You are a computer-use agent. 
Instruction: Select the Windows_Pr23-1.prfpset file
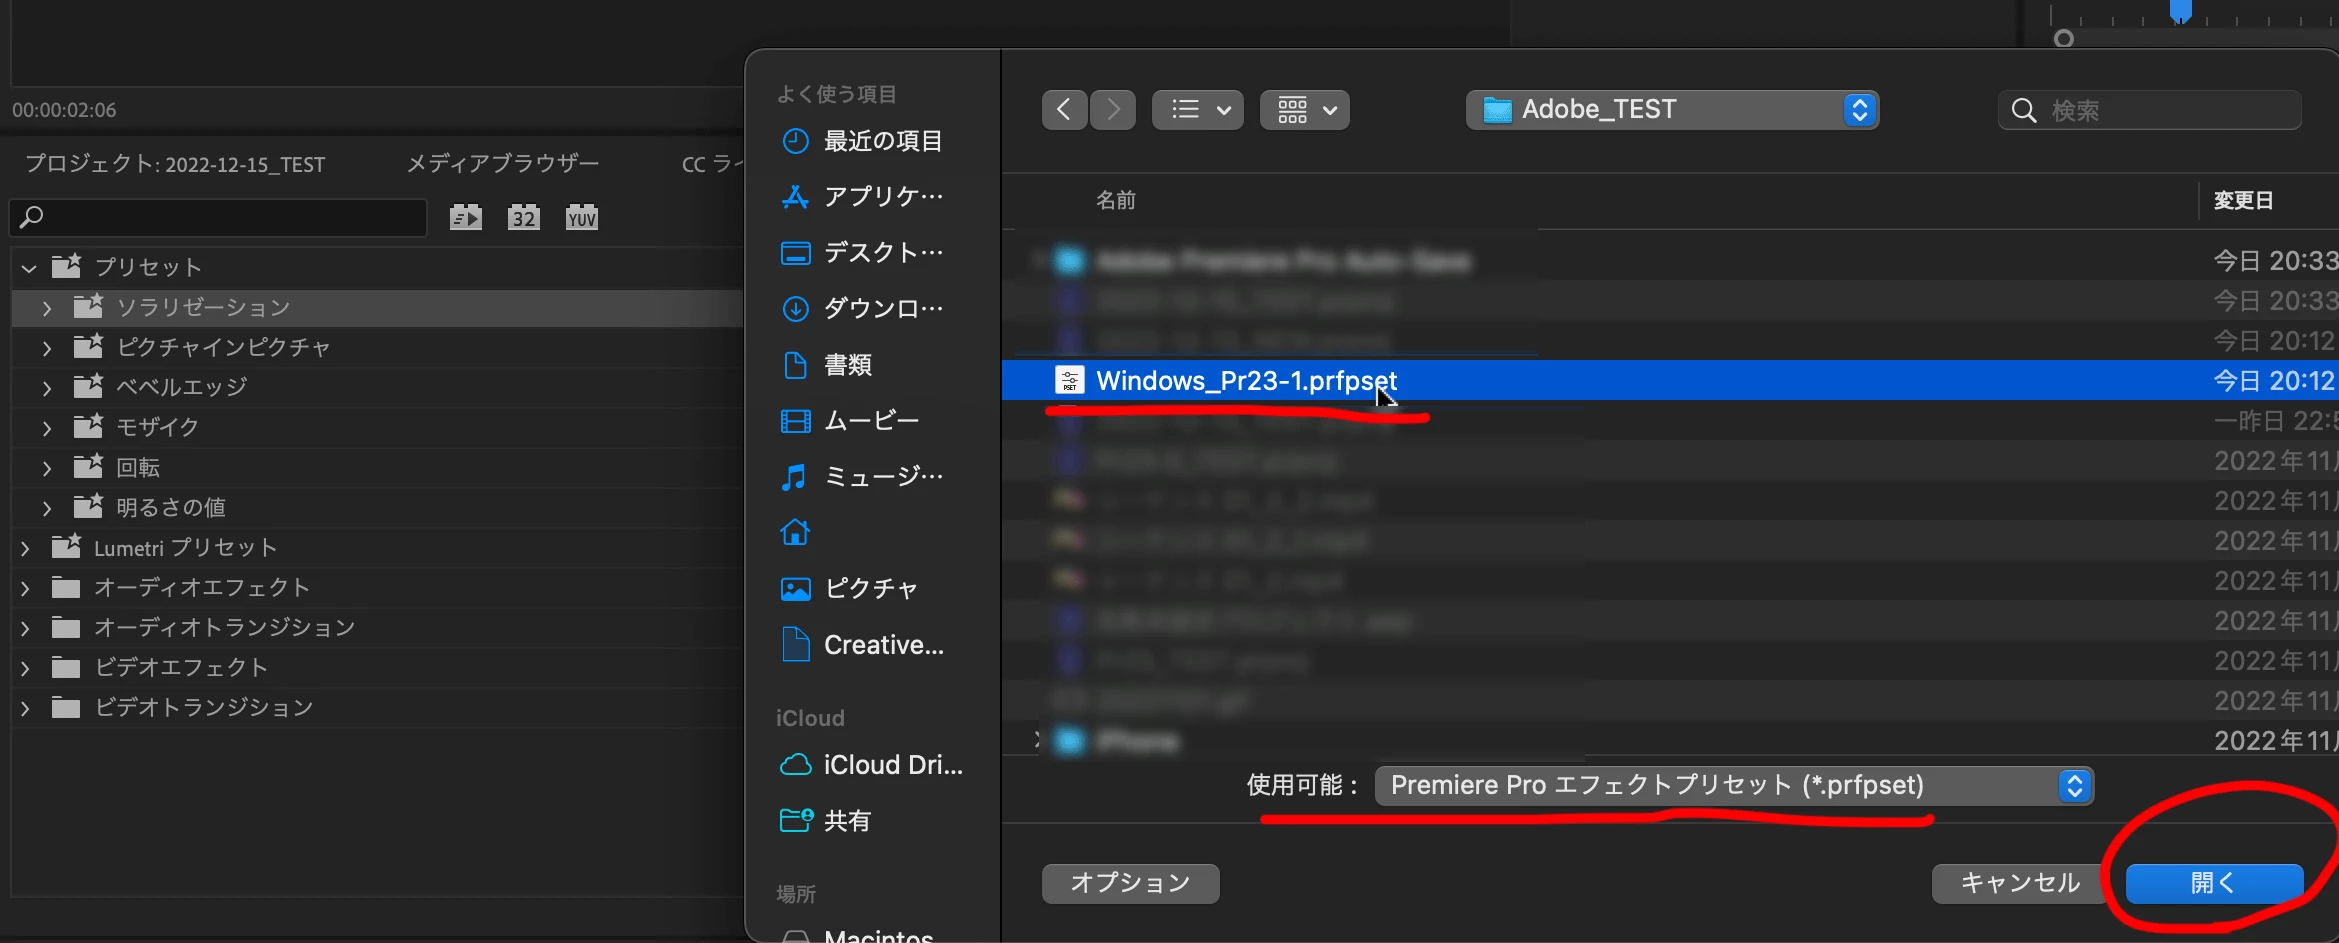(x=1670, y=380)
